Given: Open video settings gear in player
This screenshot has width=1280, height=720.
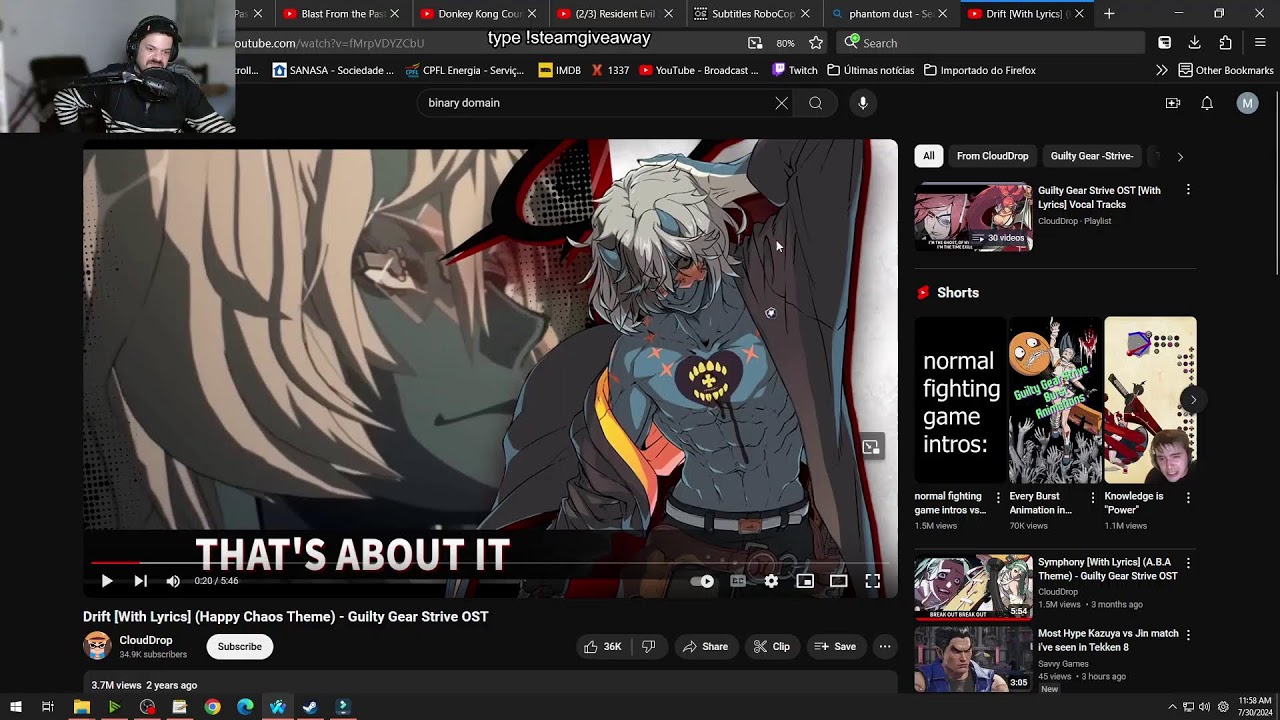Looking at the screenshot, I should click(771, 581).
